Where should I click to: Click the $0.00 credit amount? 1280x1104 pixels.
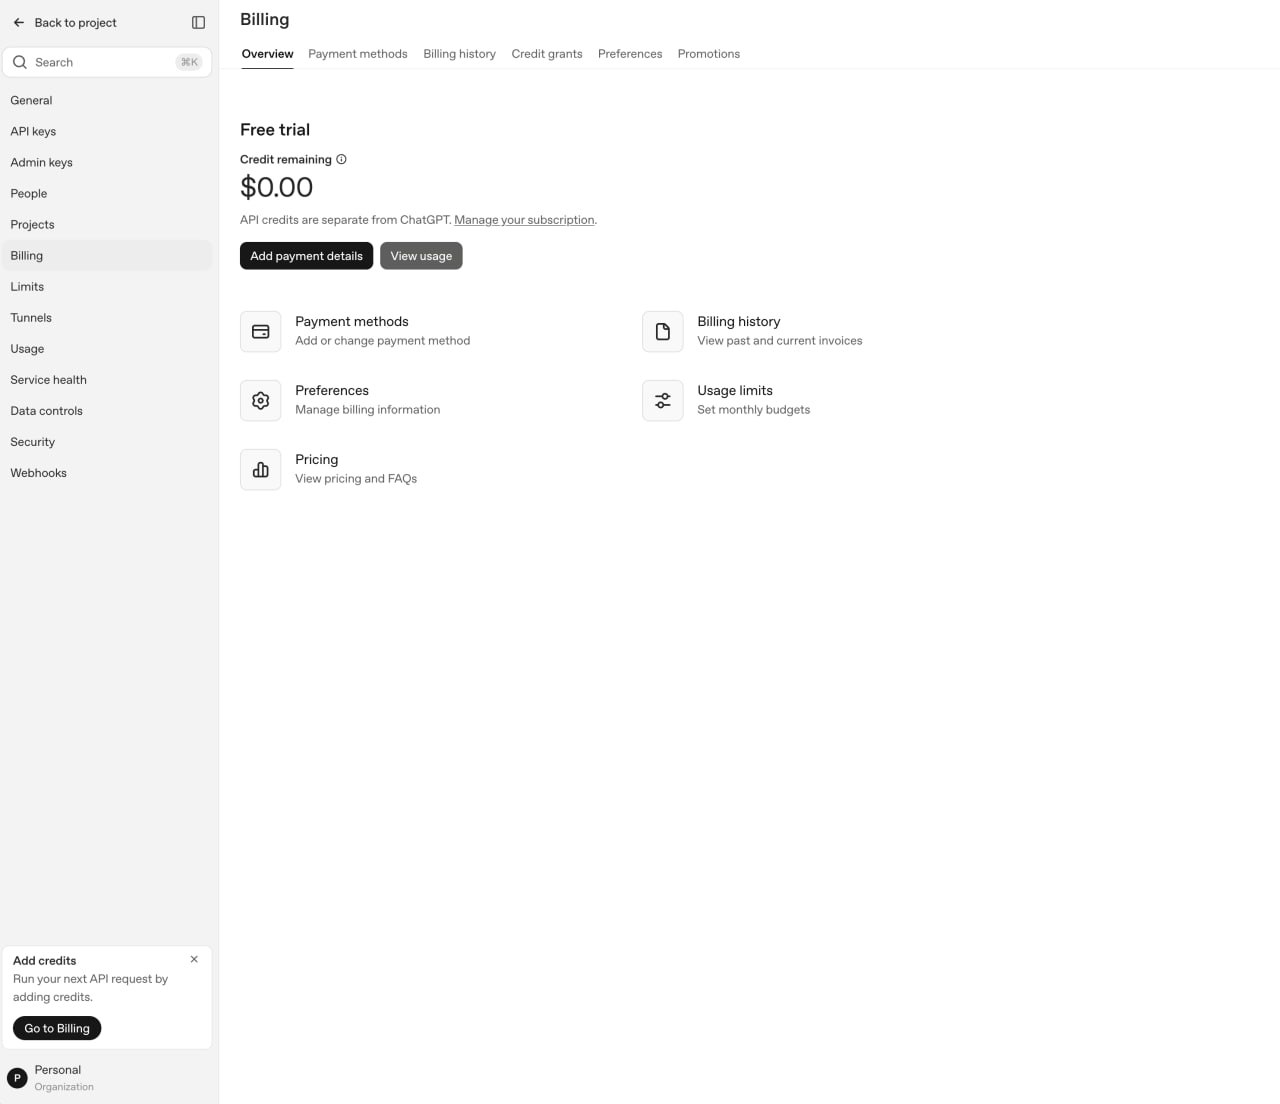(276, 187)
